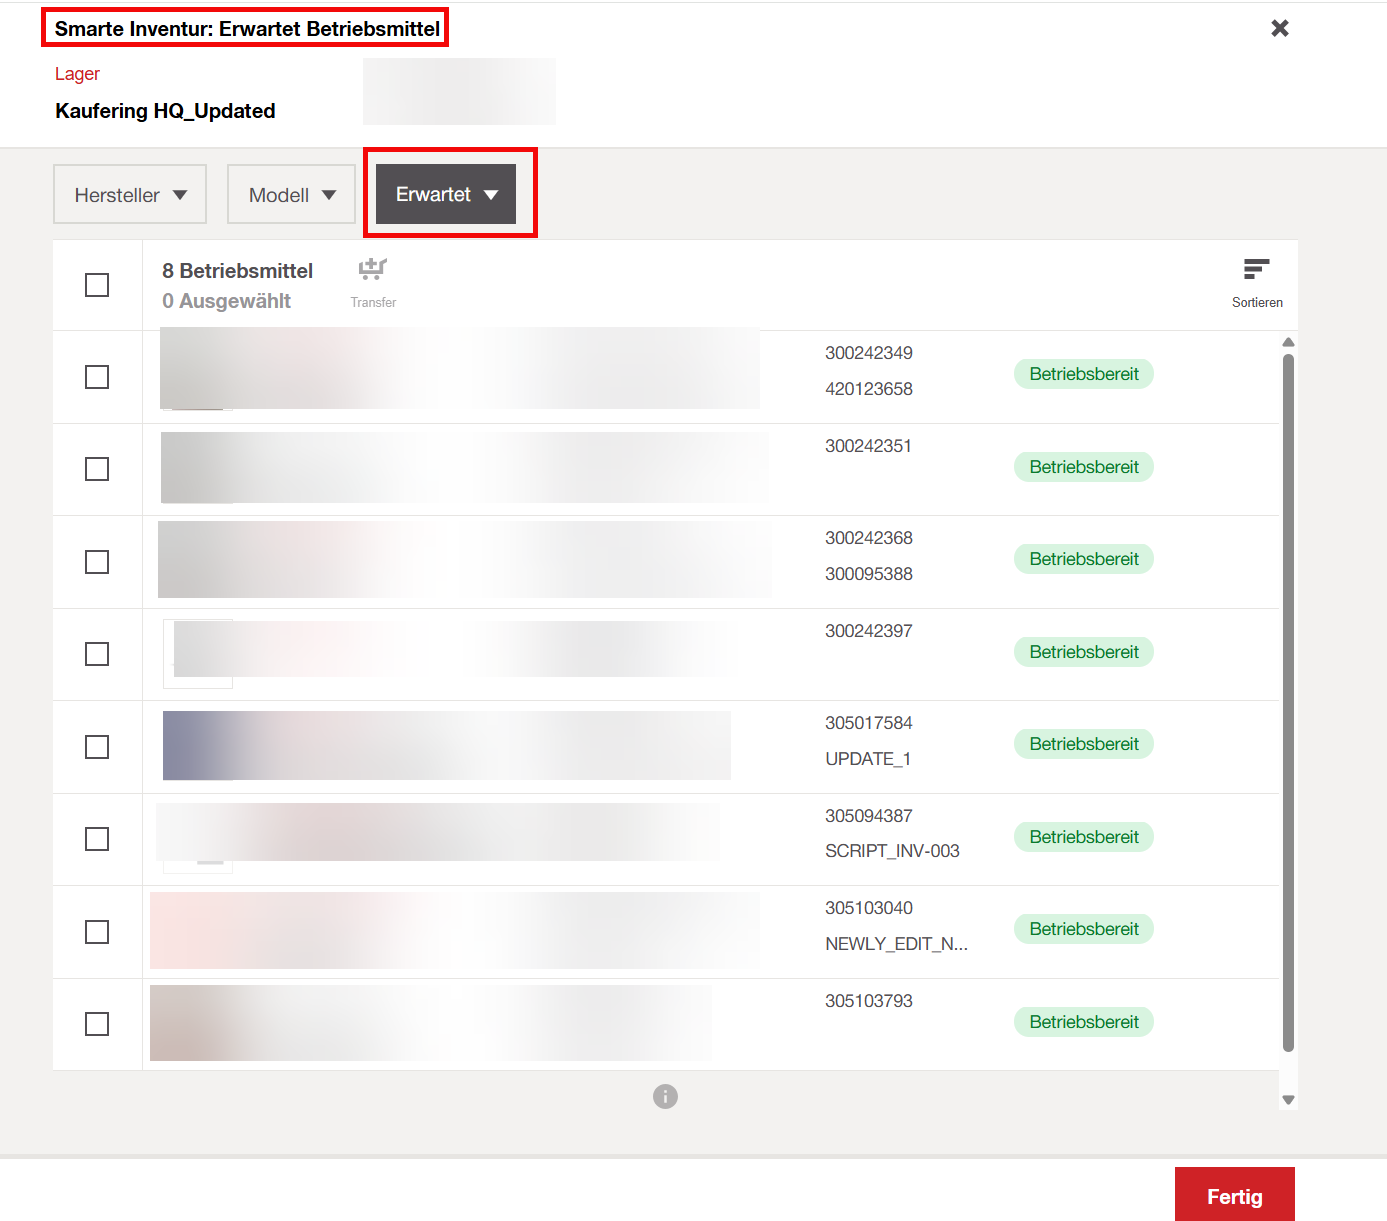This screenshot has width=1387, height=1221.
Task: Click the Betriebsbereit badge for SCRIPT_INV-003
Action: (1083, 837)
